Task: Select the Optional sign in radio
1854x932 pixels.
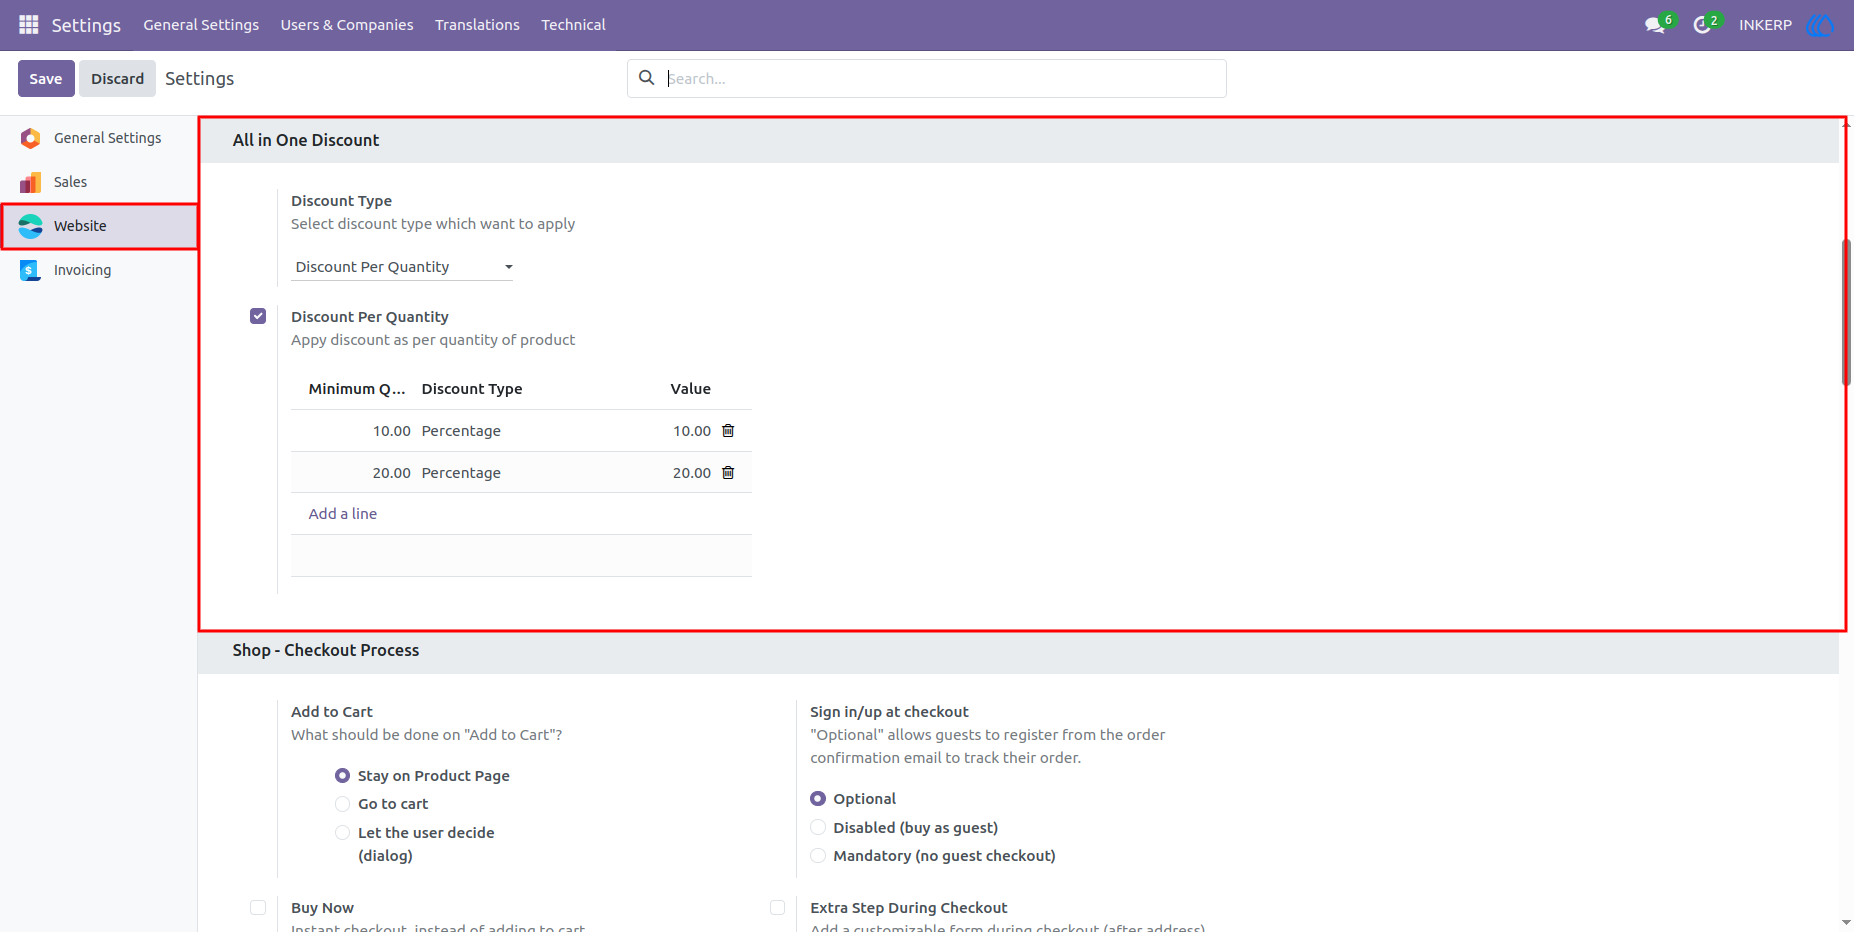Action: tap(818, 799)
